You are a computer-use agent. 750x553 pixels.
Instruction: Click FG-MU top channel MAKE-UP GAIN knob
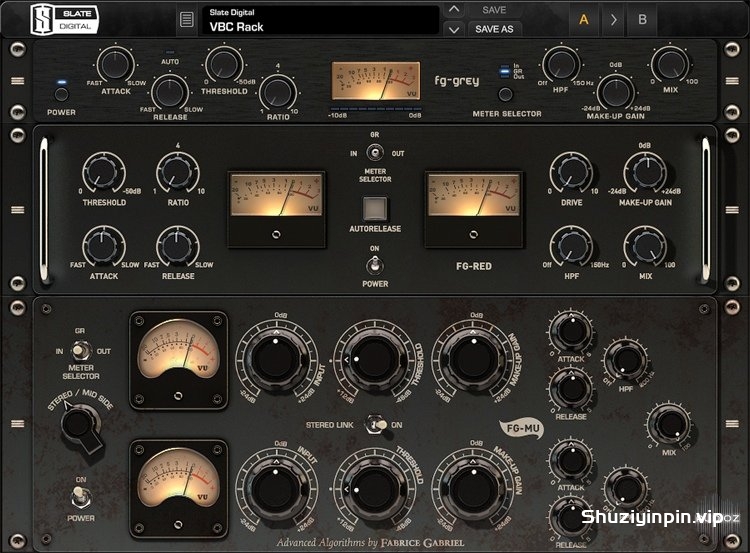click(x=474, y=359)
